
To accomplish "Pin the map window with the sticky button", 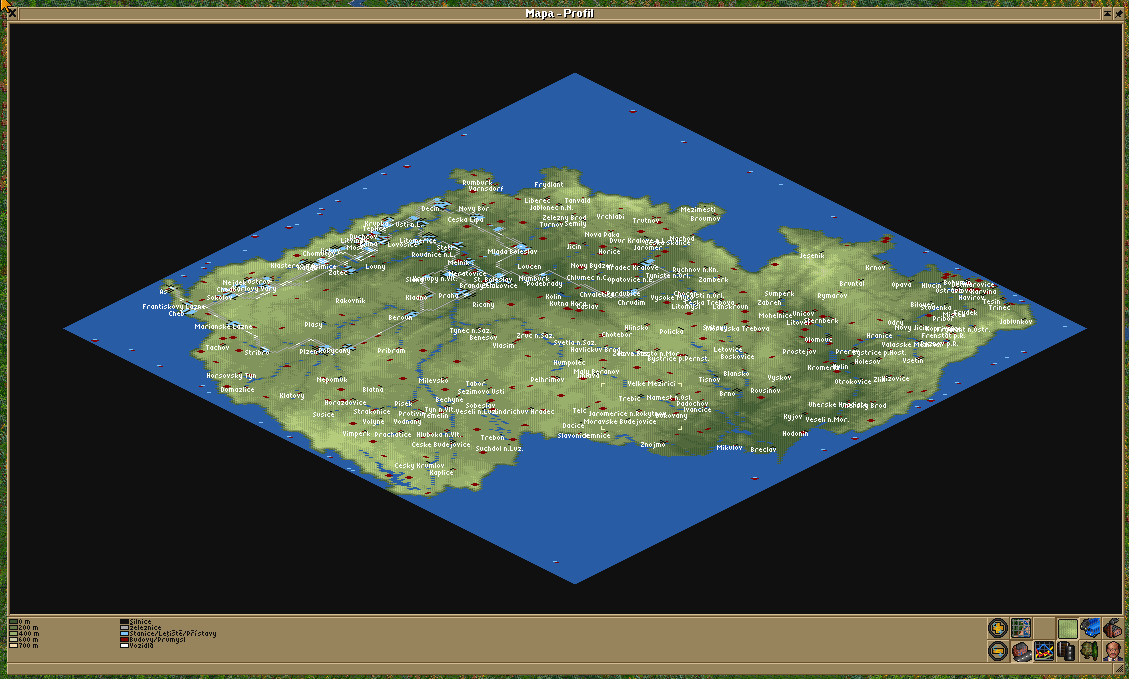I will (x=1118, y=13).
